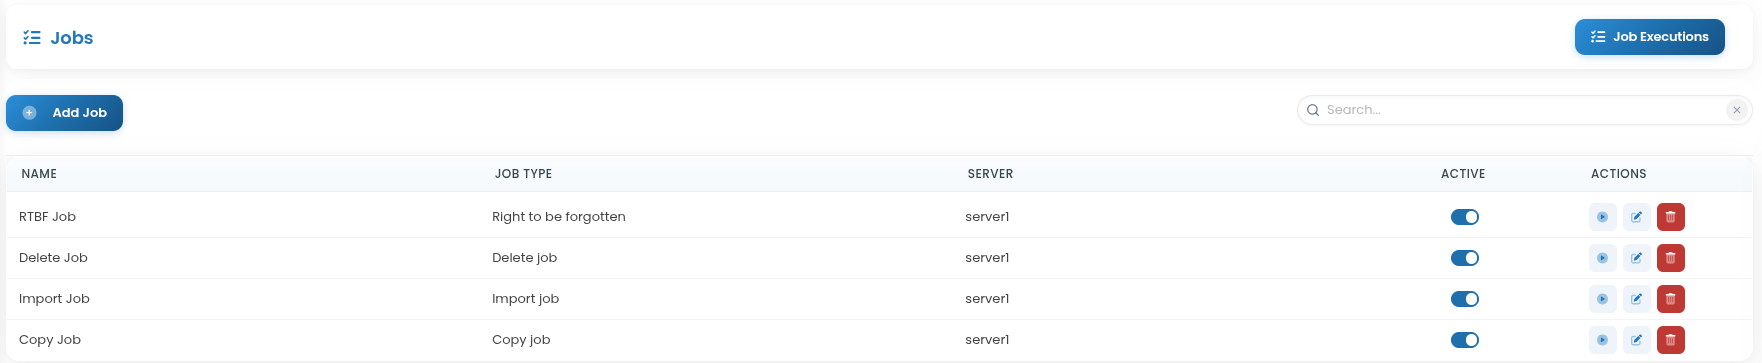Click the SERVER column header
This screenshot has width=1762, height=363.
coord(990,174)
